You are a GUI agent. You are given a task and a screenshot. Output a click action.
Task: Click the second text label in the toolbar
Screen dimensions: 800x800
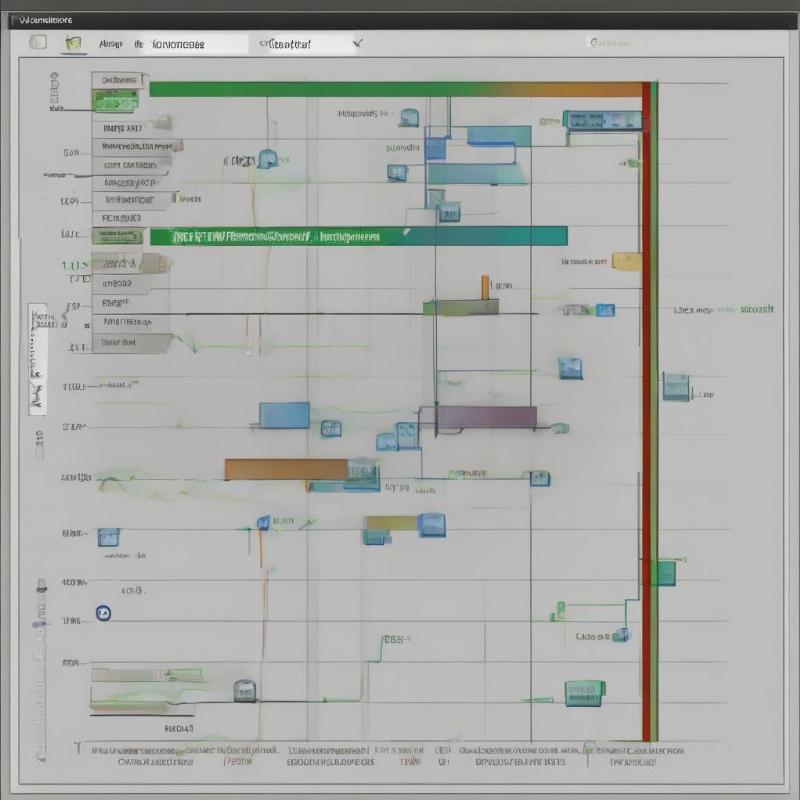click(x=177, y=44)
